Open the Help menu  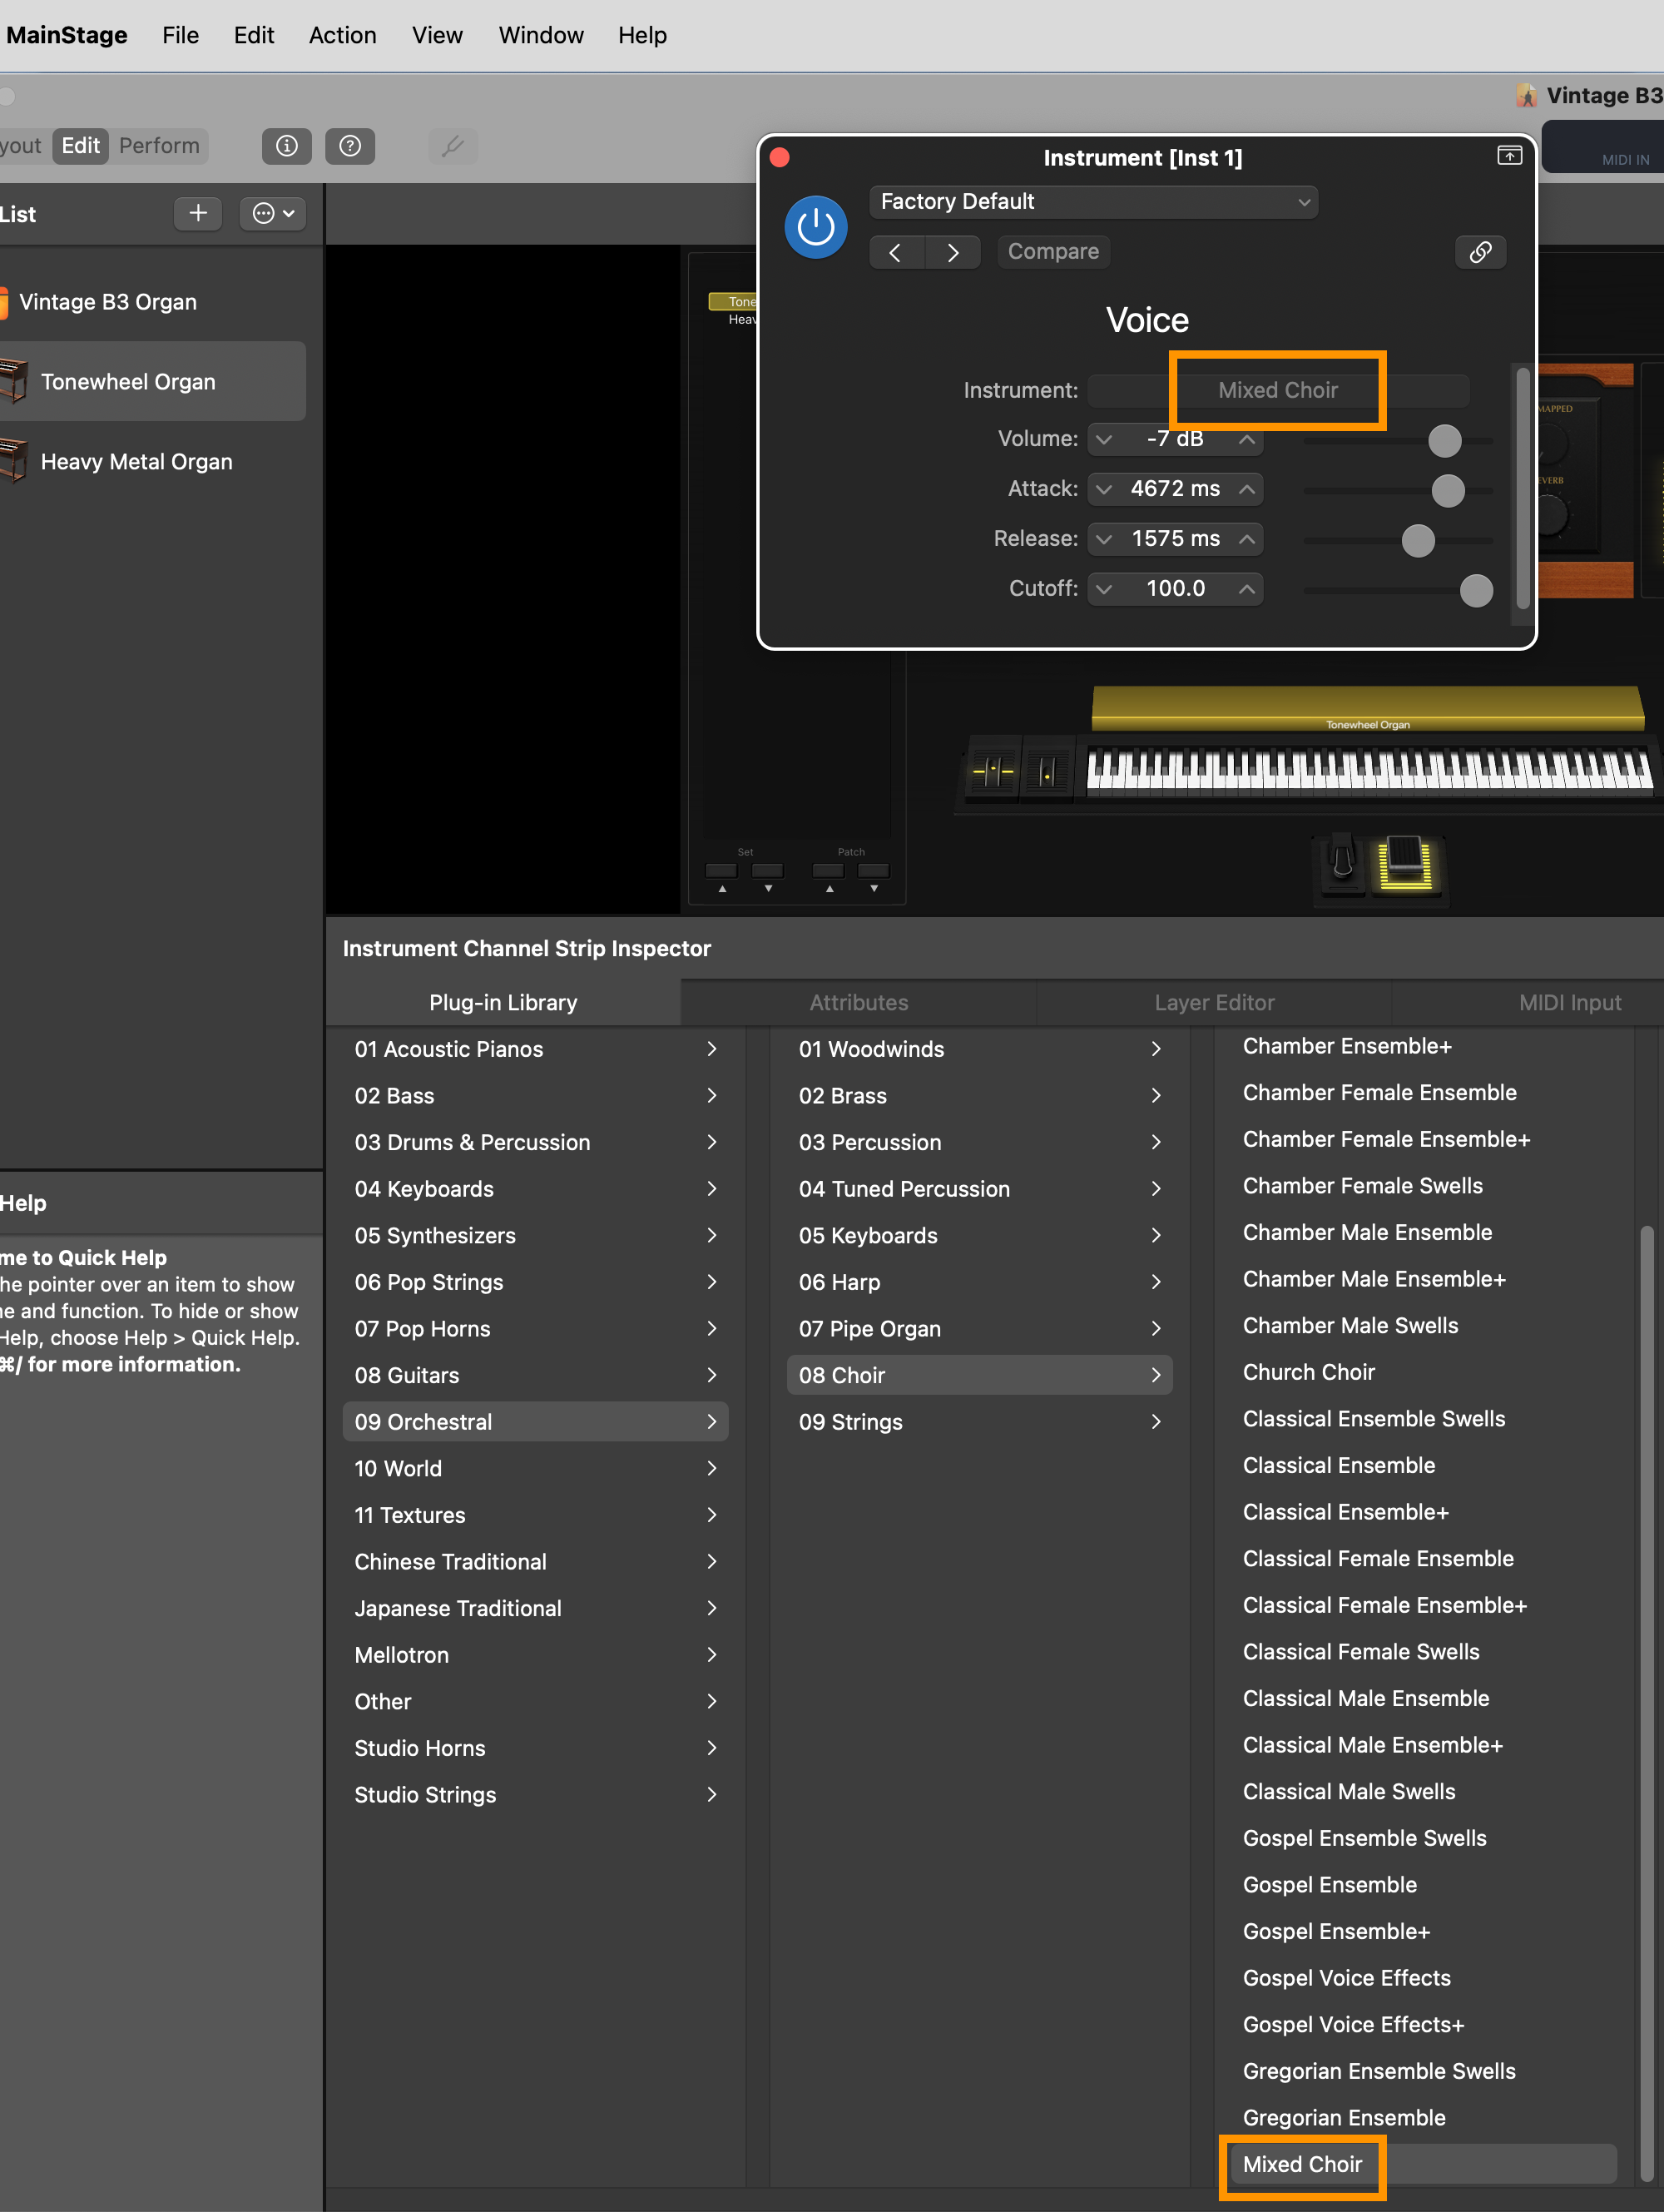(642, 35)
